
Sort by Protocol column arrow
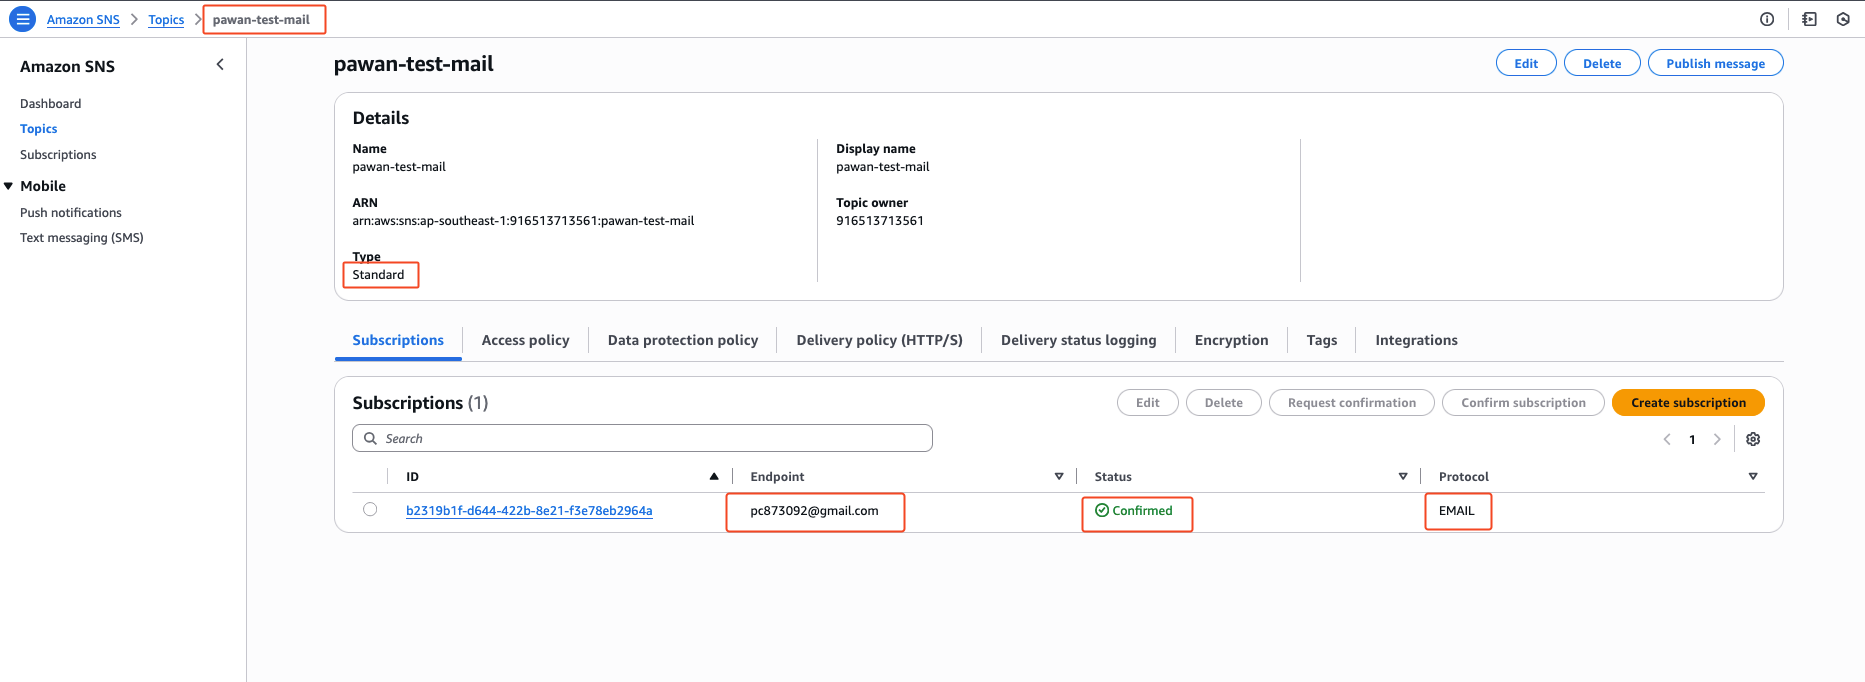(x=1753, y=477)
